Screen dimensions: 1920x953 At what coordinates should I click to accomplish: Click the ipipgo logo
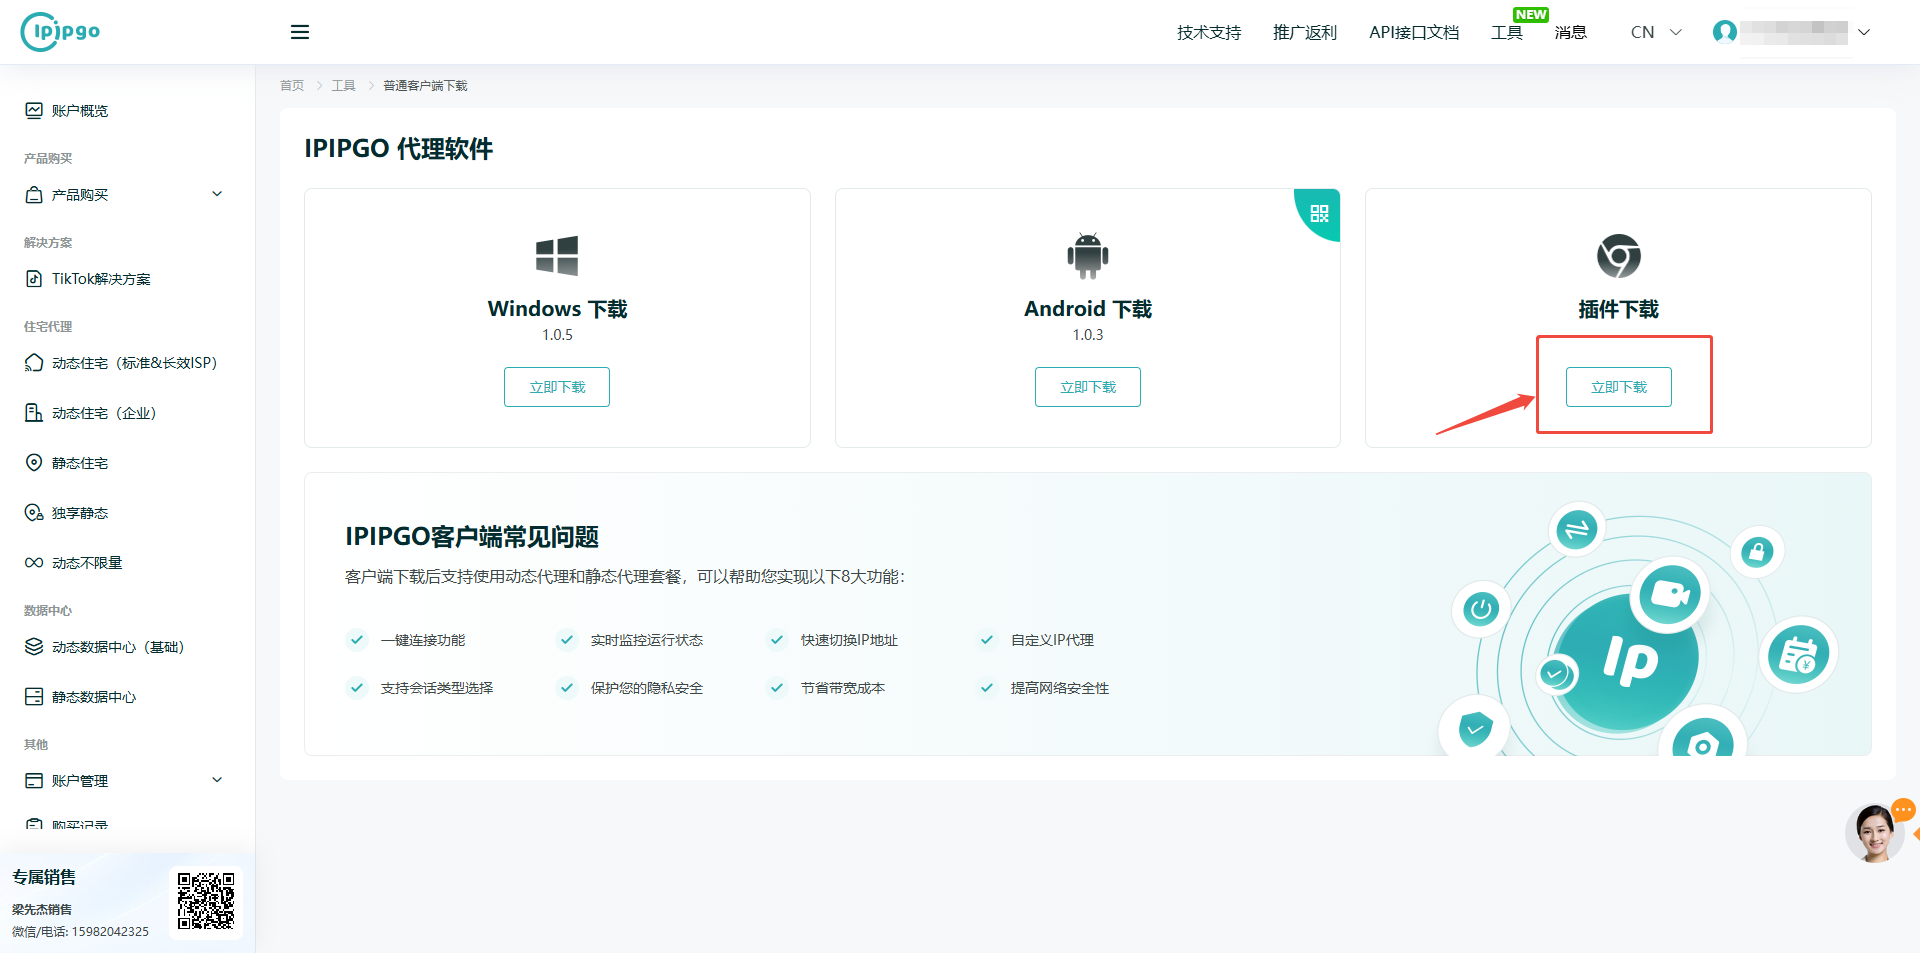pos(59,31)
